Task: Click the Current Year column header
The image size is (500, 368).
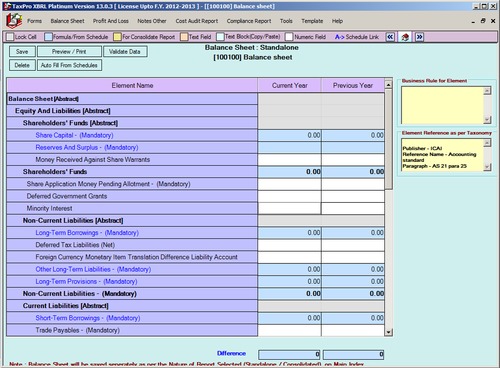Action: (289, 86)
